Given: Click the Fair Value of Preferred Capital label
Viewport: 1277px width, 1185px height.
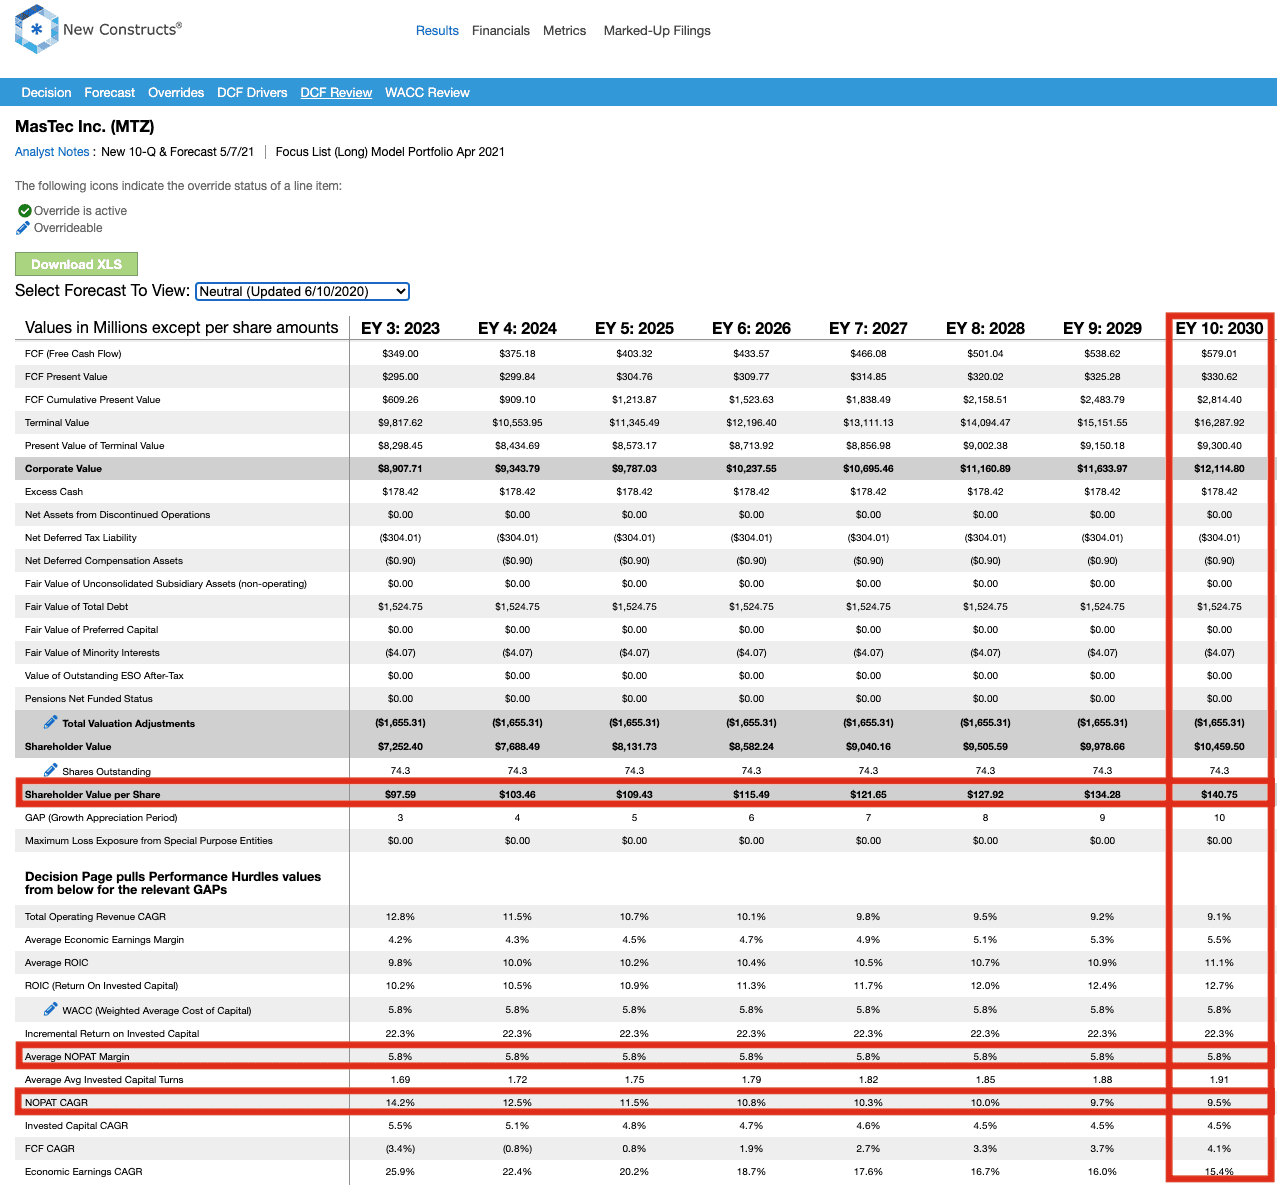Looking at the screenshot, I should point(92,630).
